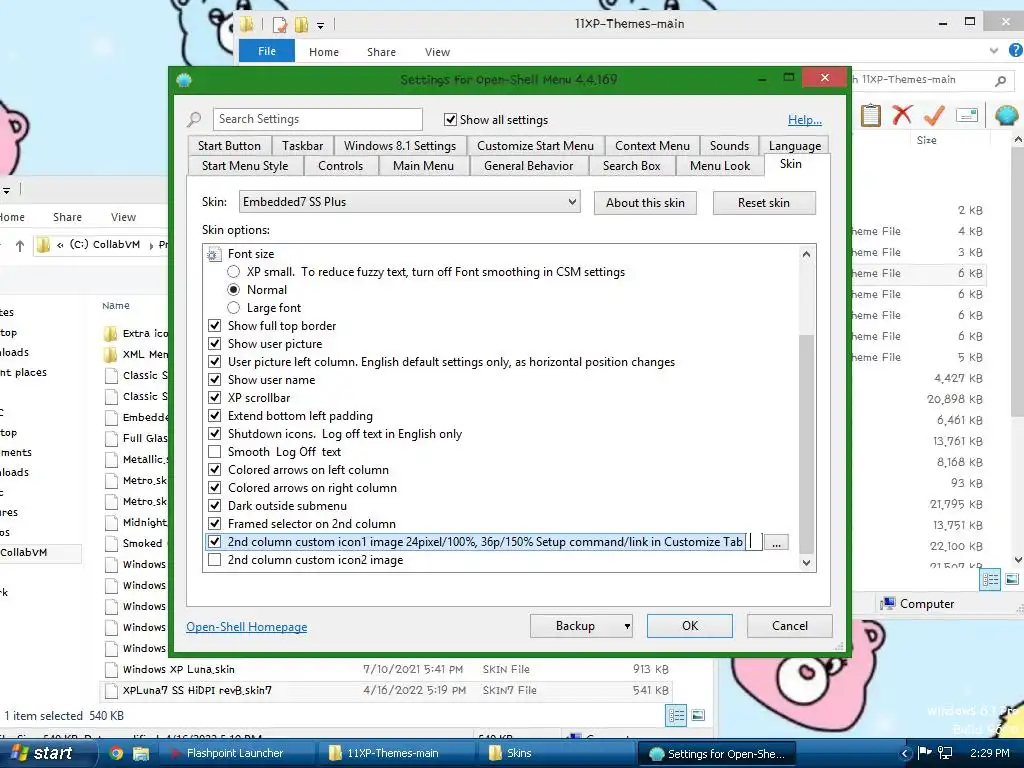Click the Computer icon in right Explorer status bar
Screen dimensions: 1024x768
click(x=888, y=603)
